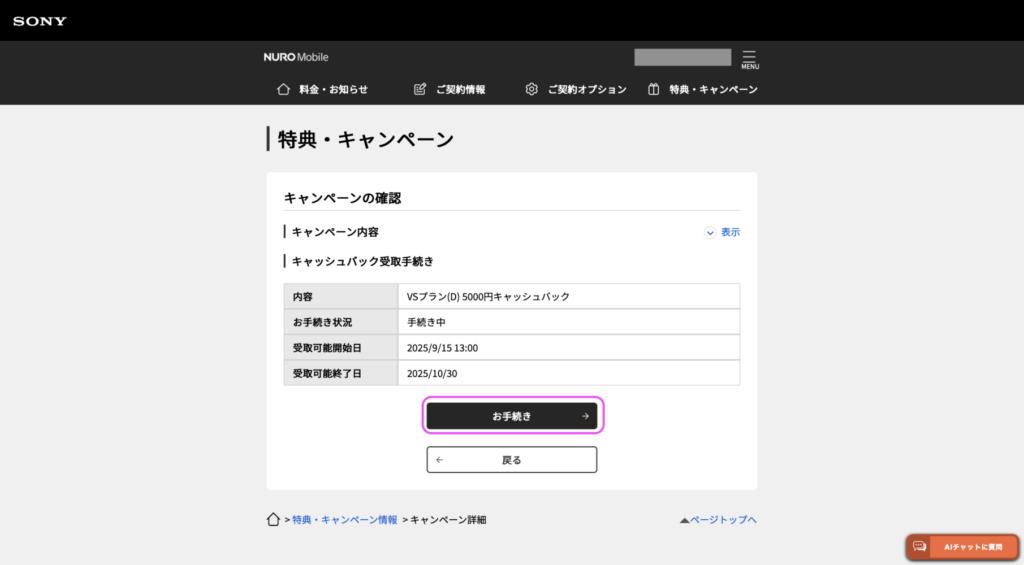The height and width of the screenshot is (565, 1024).
Task: Jump to top via ページトップへ
Action: pyautogui.click(x=718, y=520)
